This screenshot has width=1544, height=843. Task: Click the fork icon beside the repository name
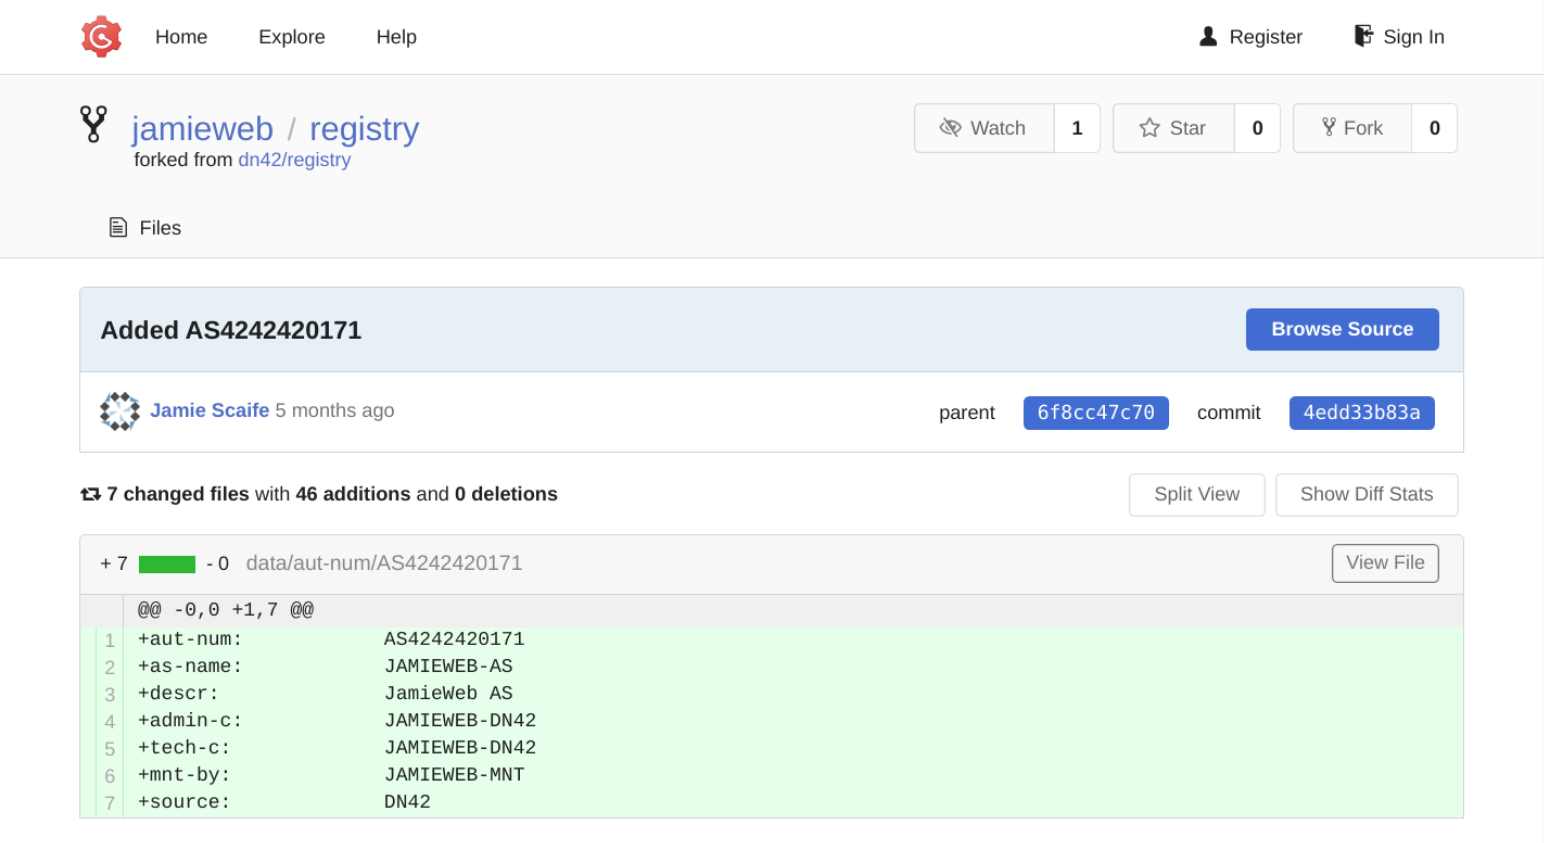coord(93,124)
